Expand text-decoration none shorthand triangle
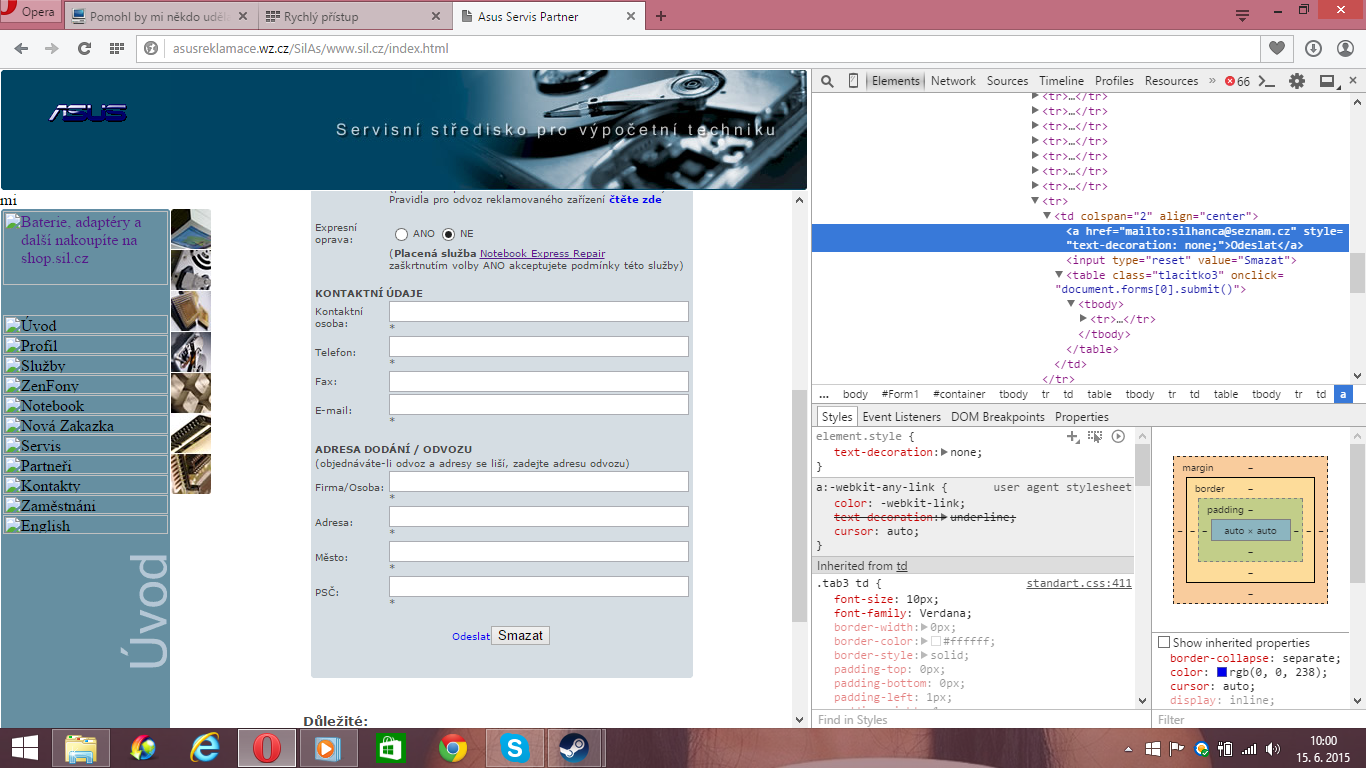This screenshot has width=1366, height=768. coord(943,452)
